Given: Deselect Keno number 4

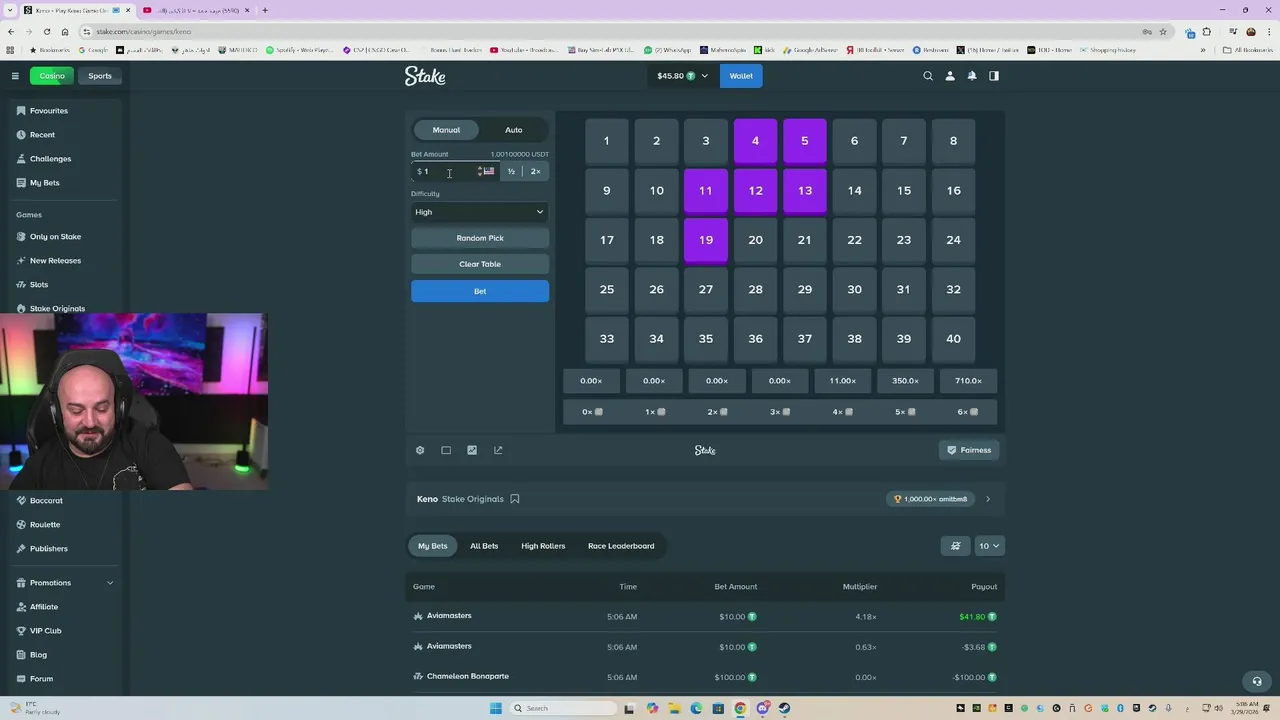Looking at the screenshot, I should (755, 141).
